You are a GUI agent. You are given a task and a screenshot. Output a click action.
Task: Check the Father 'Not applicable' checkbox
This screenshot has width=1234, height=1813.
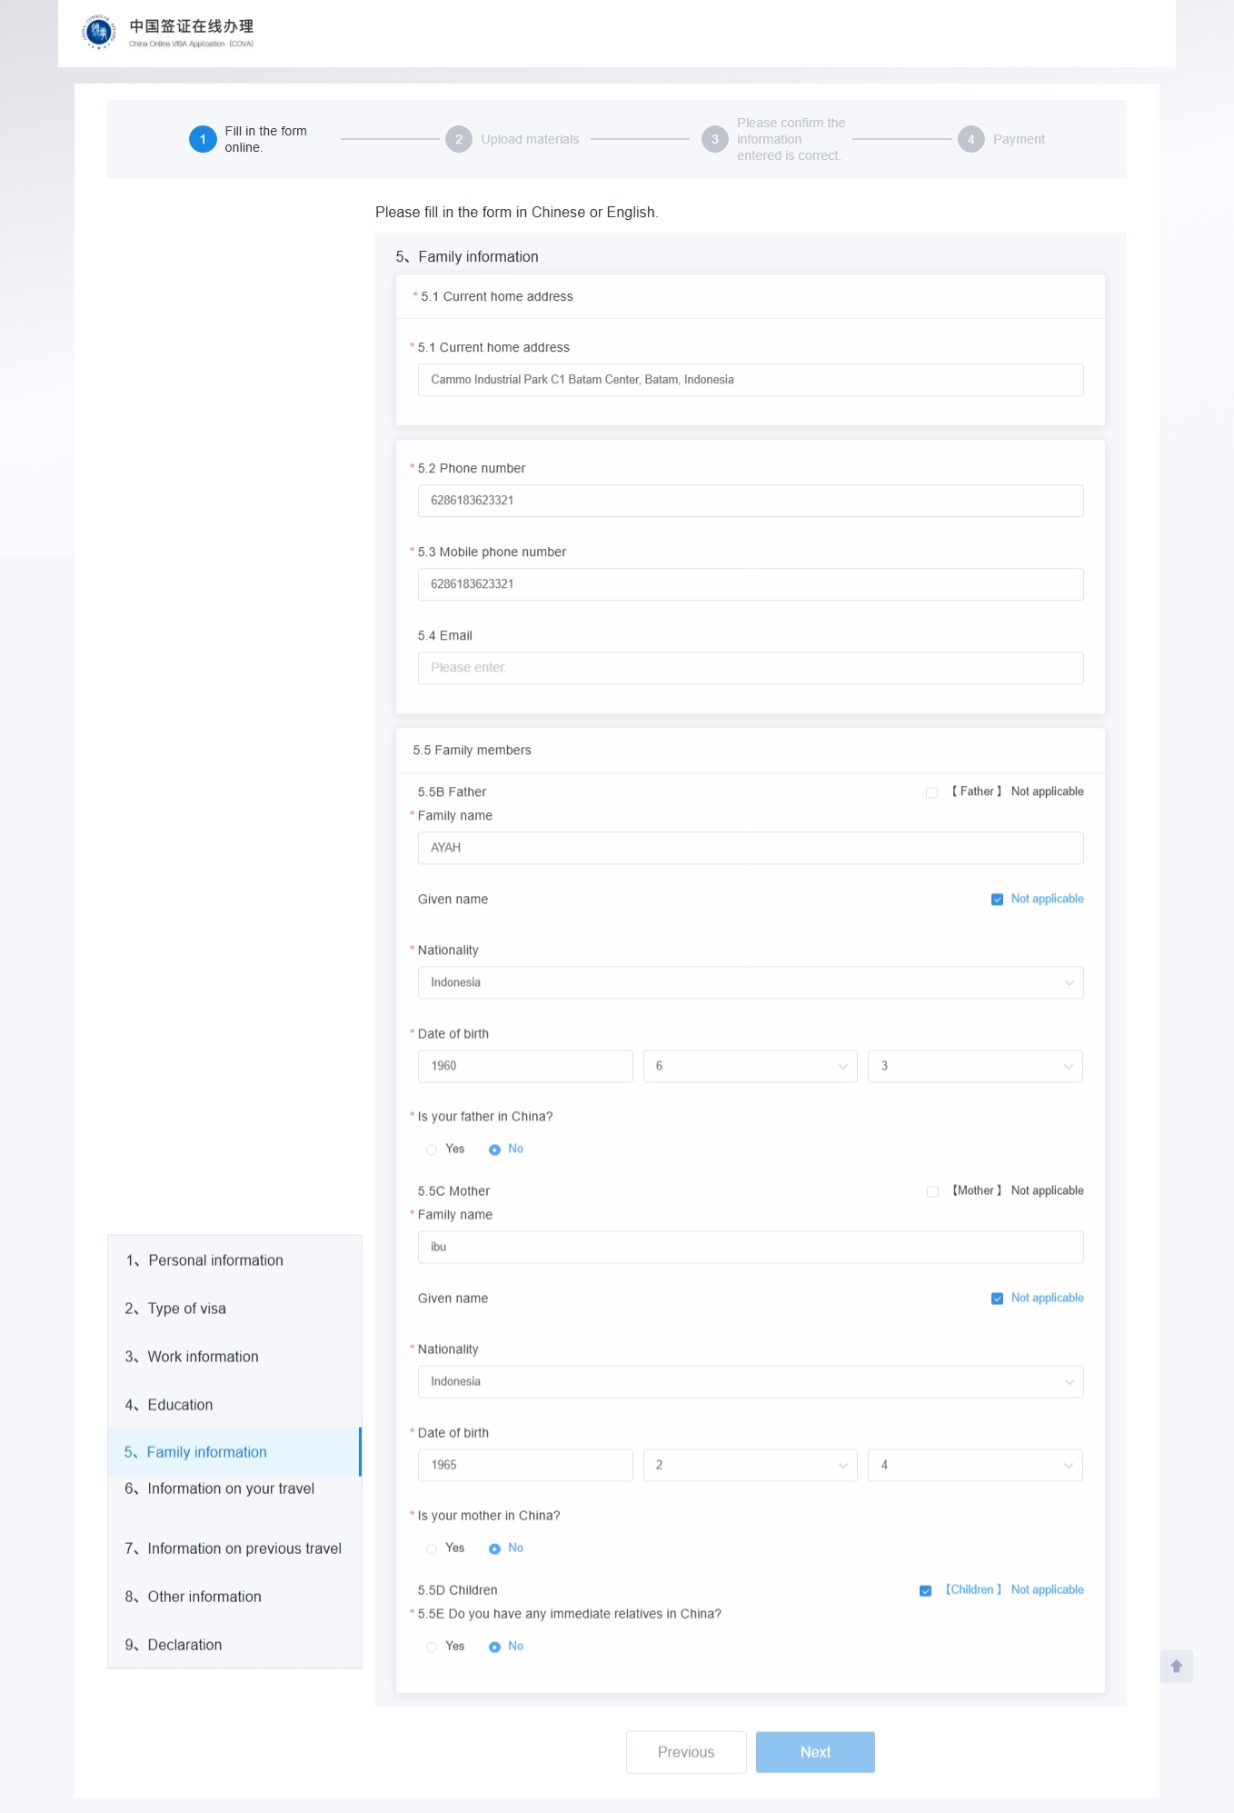(x=932, y=792)
